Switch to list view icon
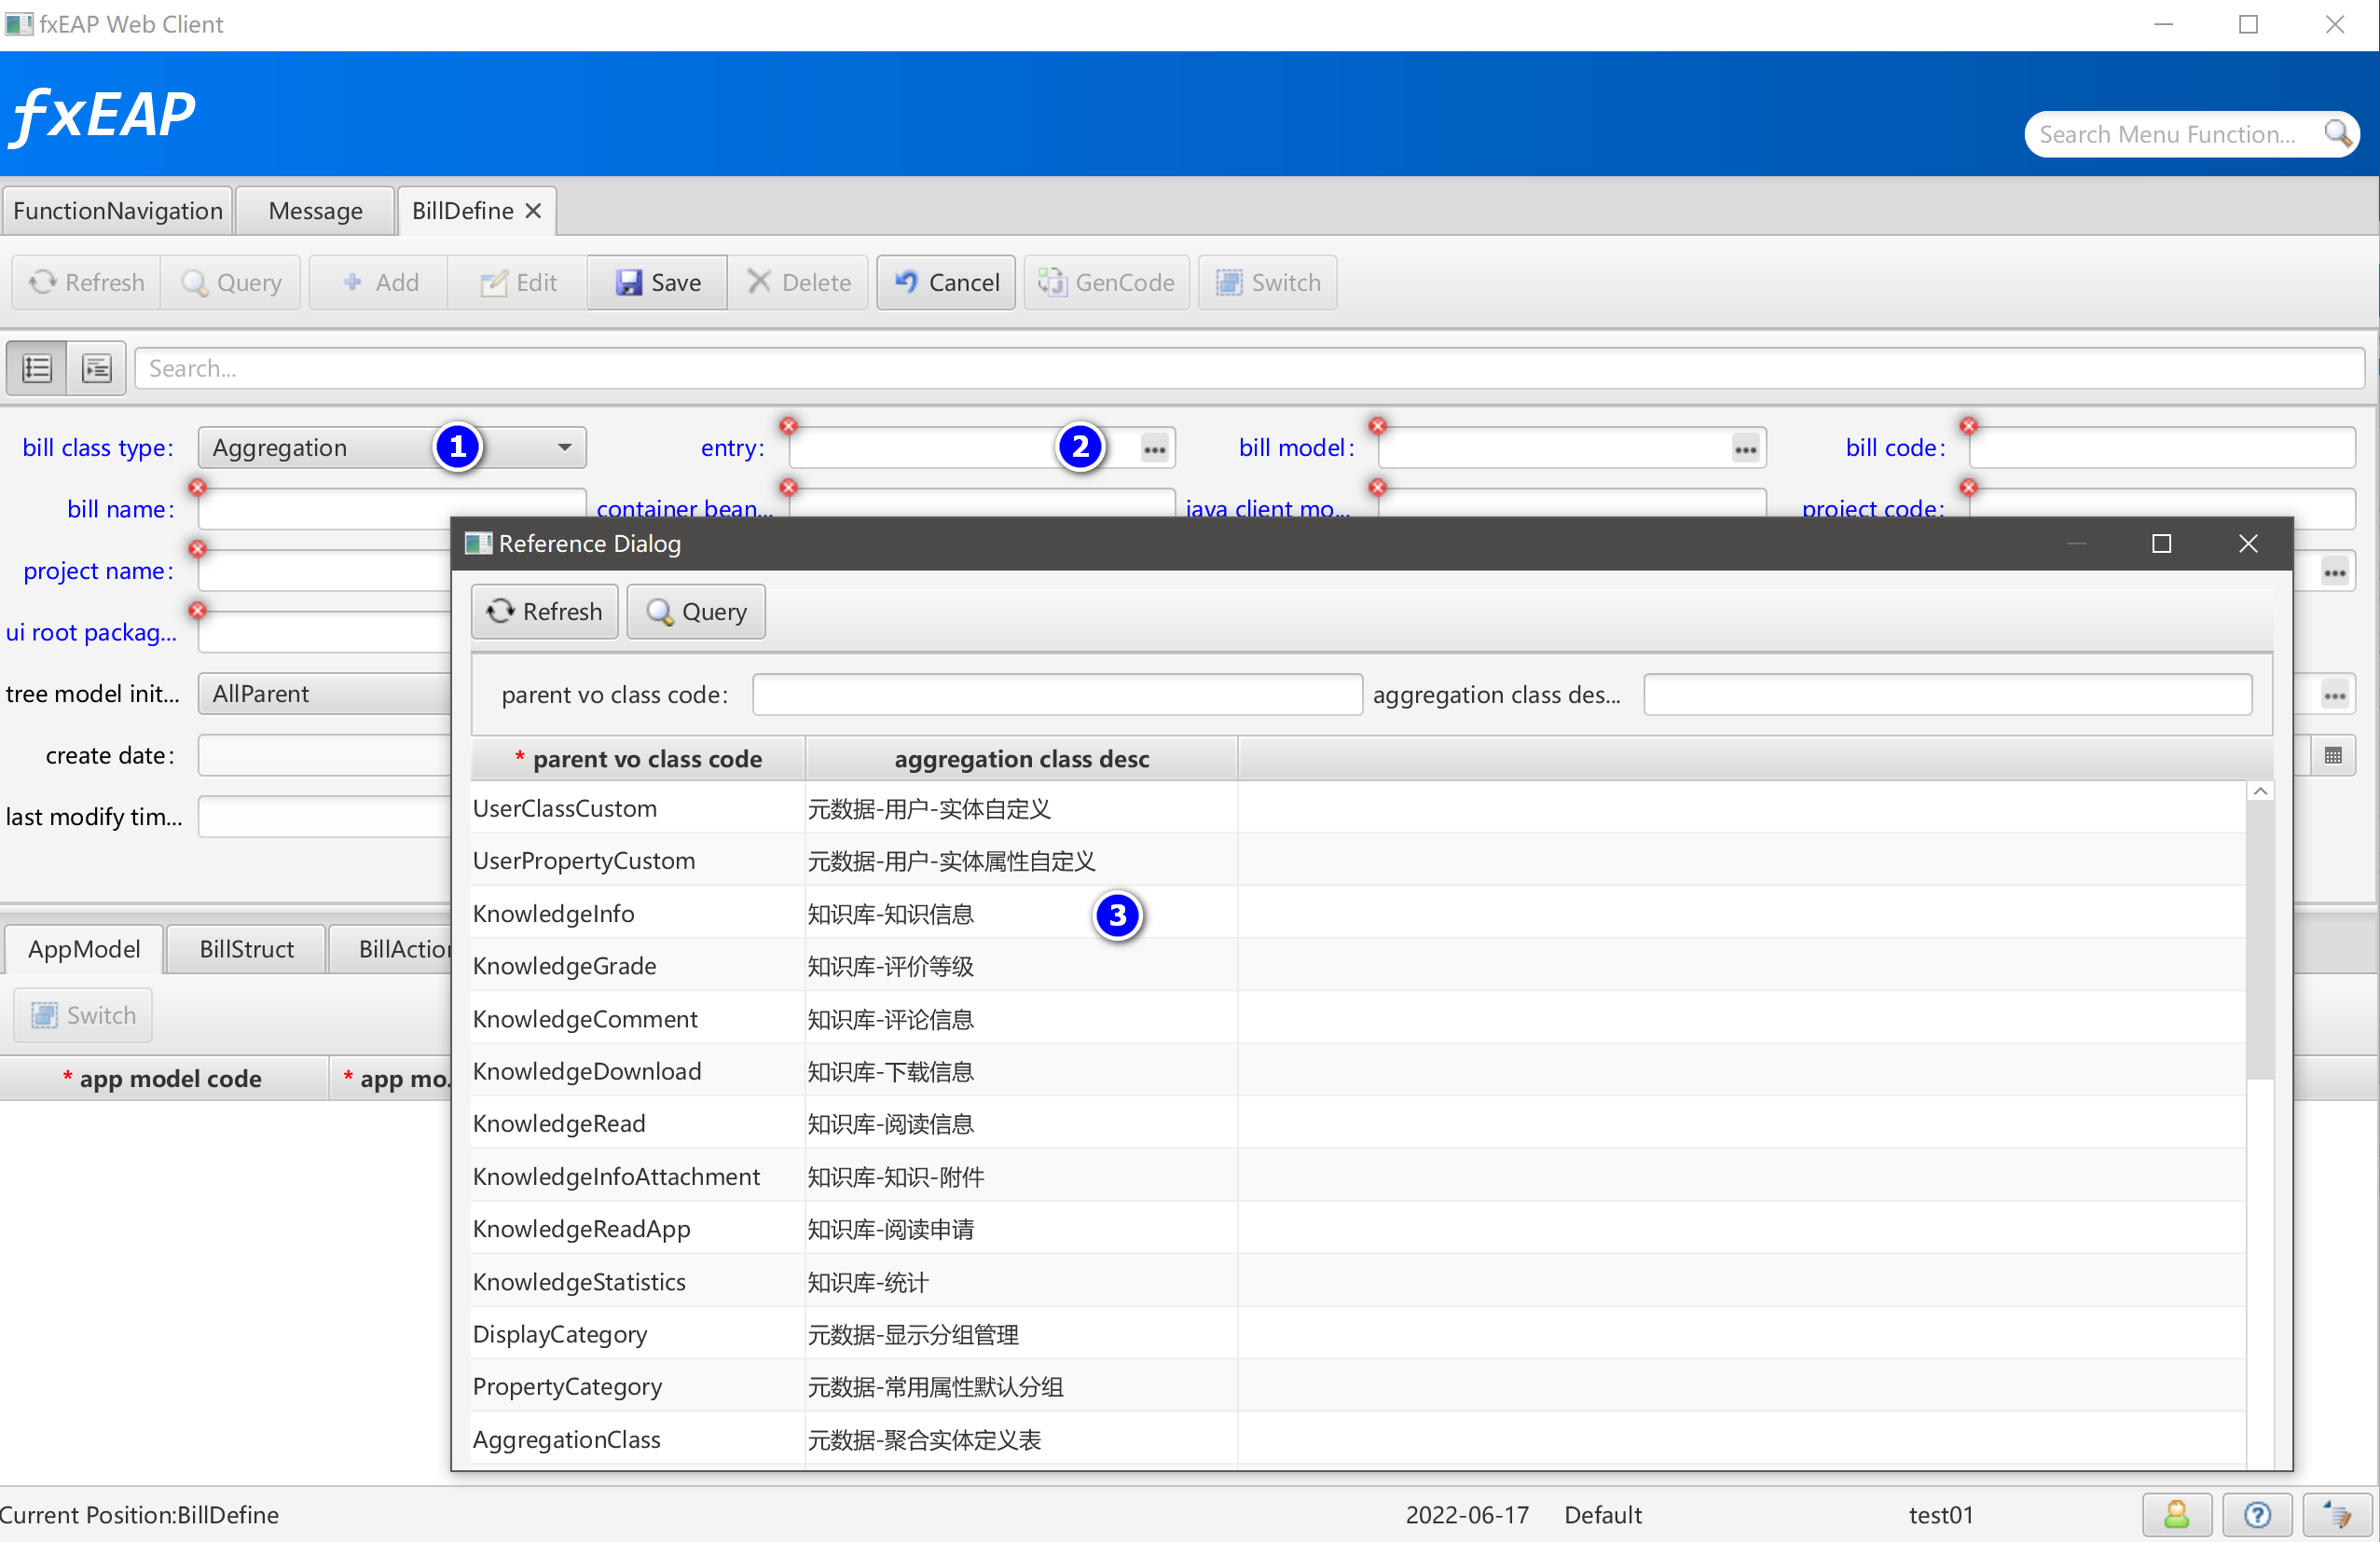 coord(37,369)
